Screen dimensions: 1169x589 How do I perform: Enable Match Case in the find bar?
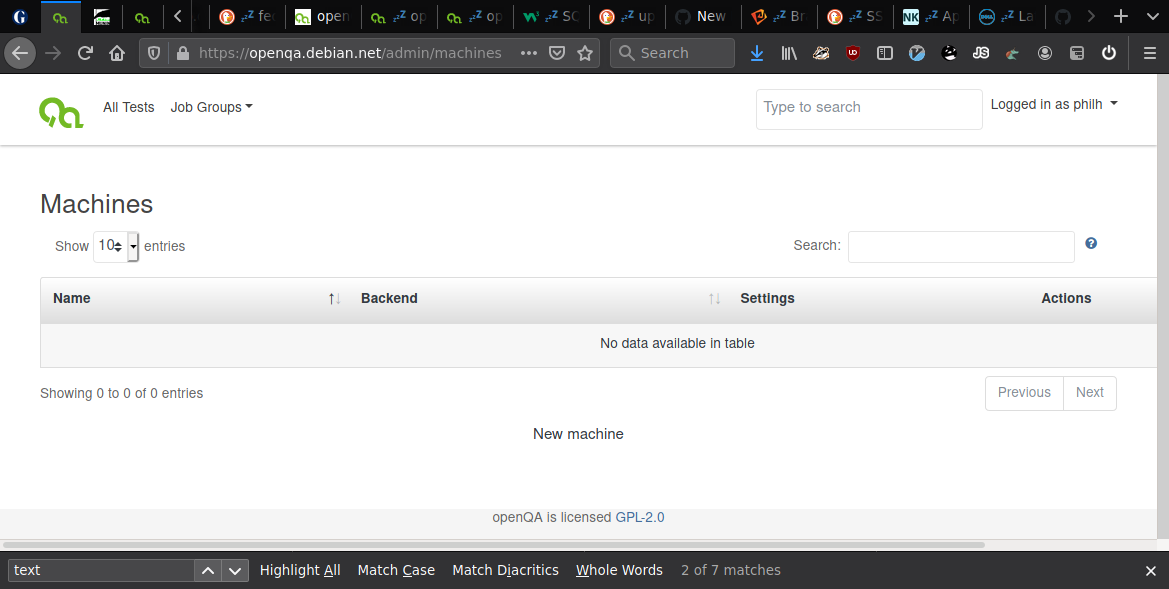(x=396, y=570)
